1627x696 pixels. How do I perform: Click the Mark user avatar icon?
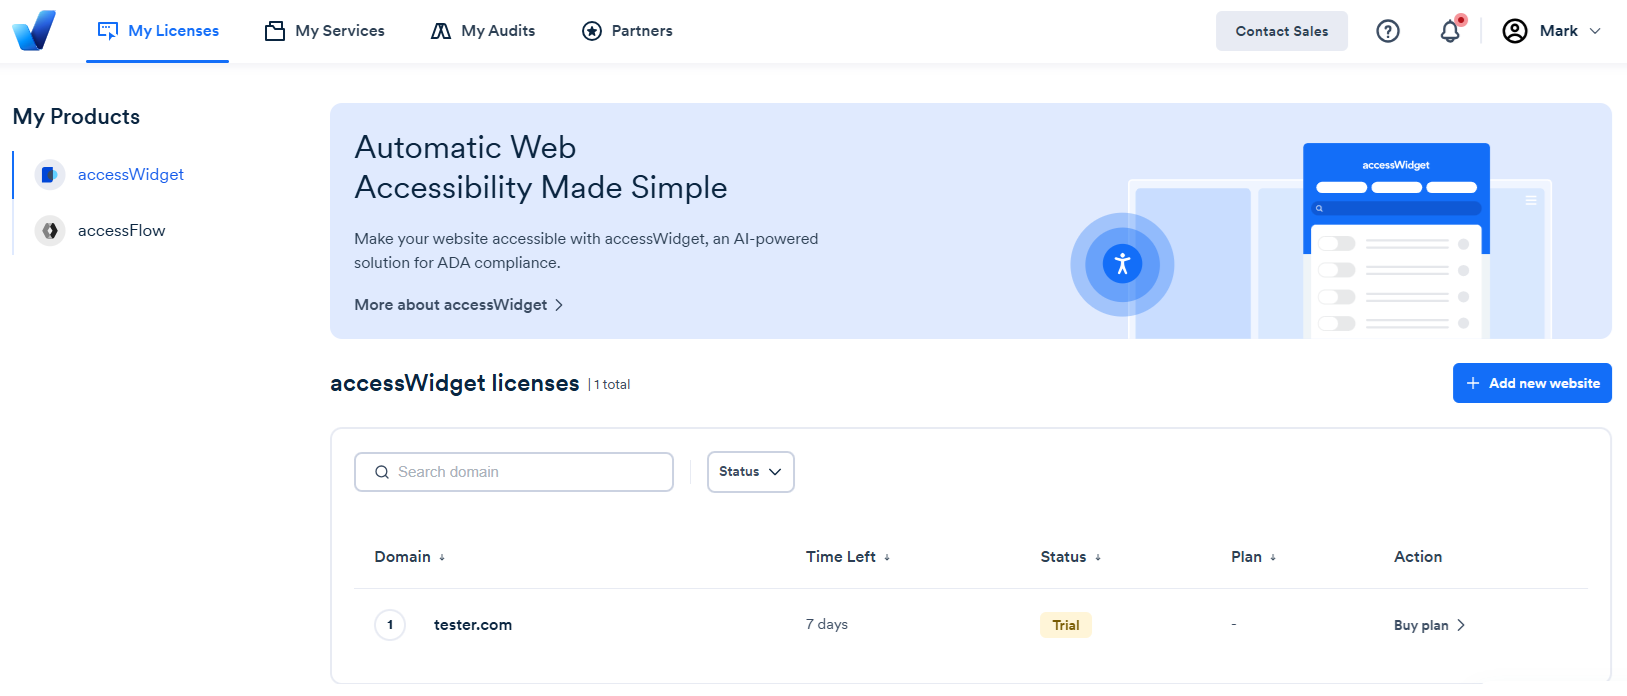point(1515,31)
